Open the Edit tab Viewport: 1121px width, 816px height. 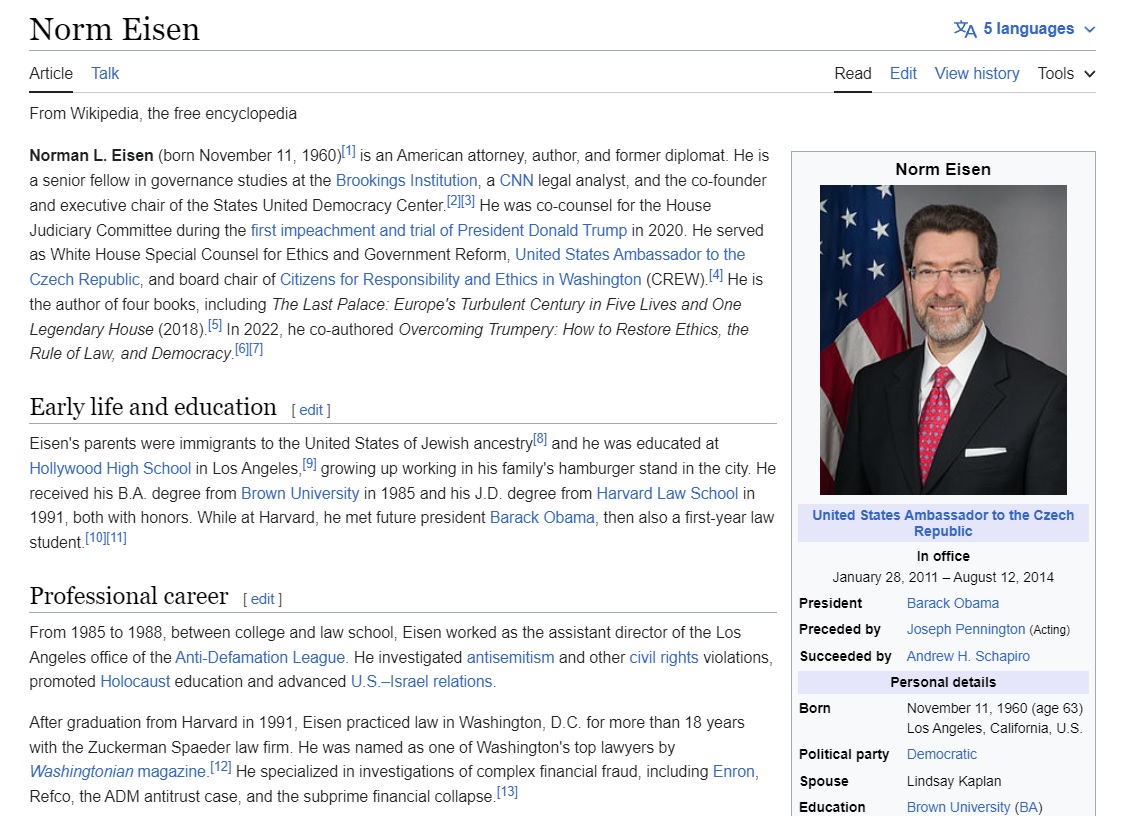[903, 74]
